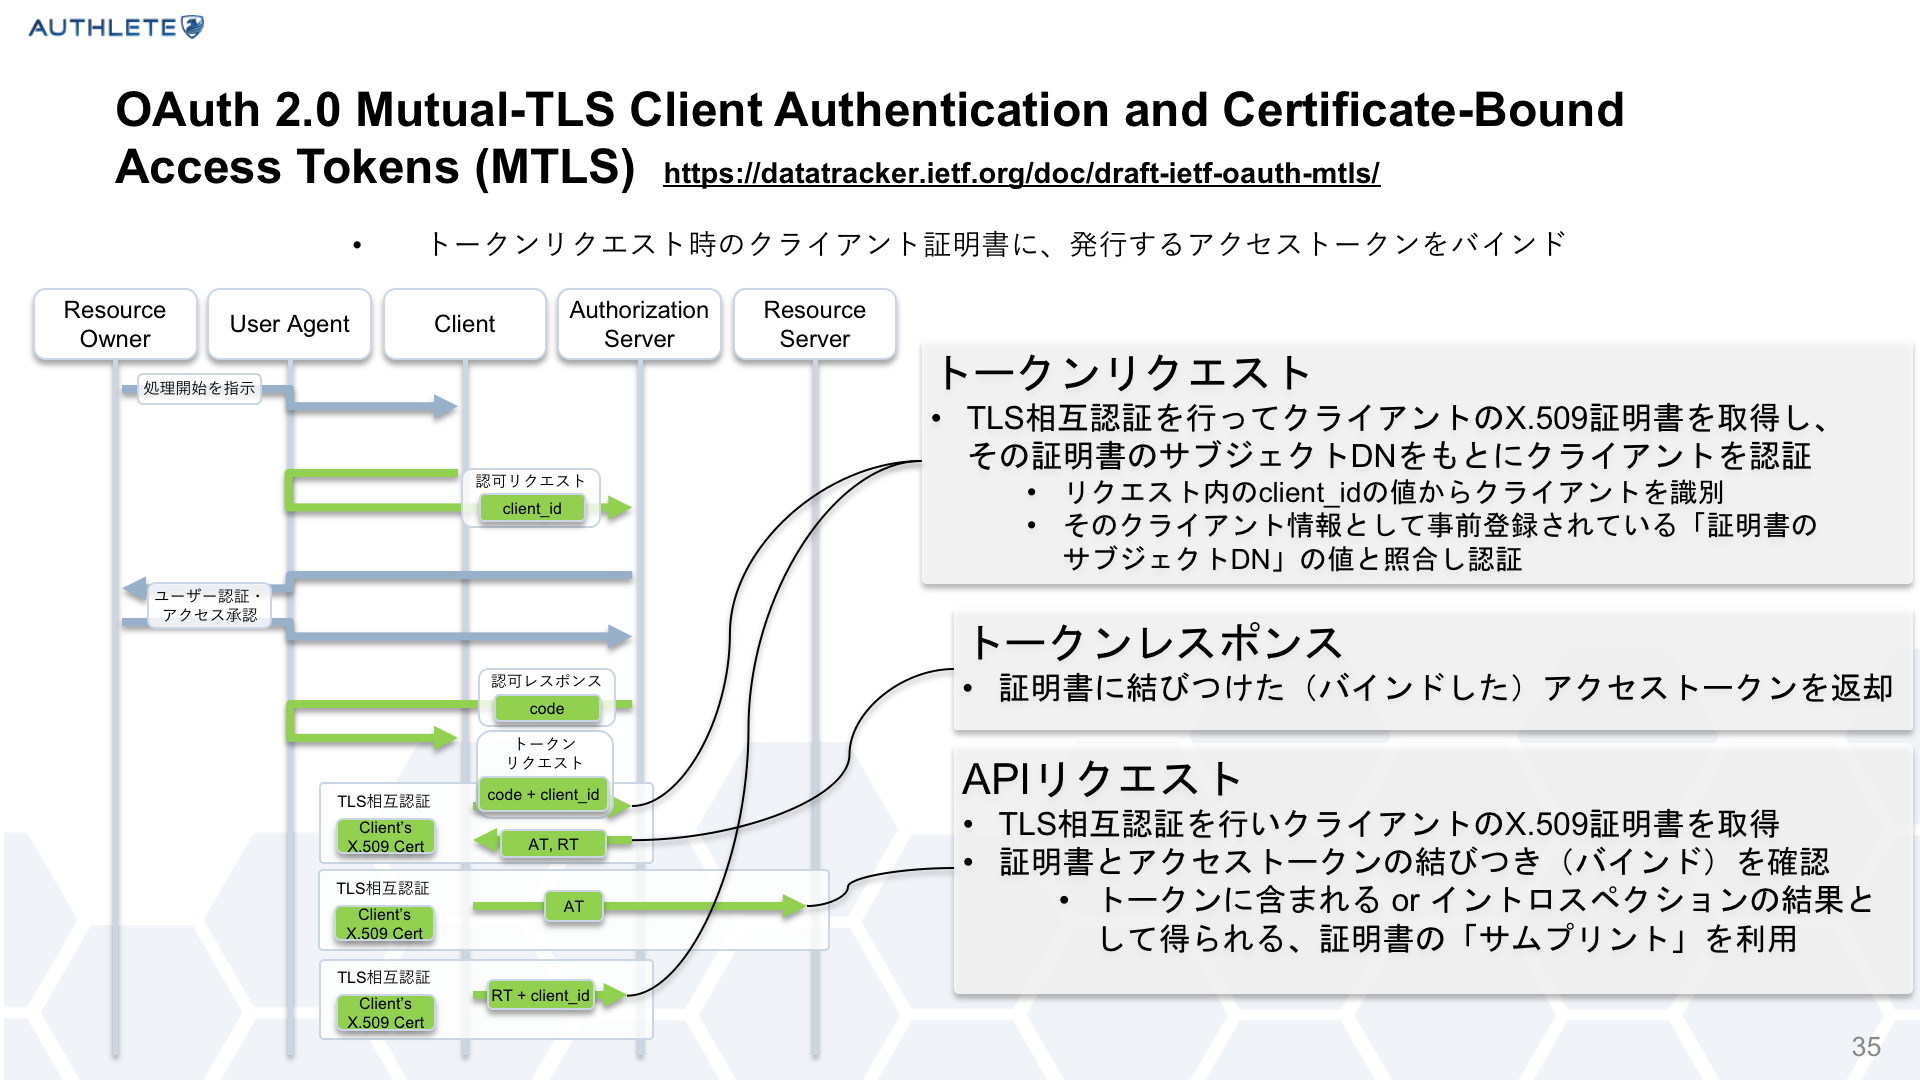Click the slide page number 35
The width and height of the screenshot is (1920, 1080).
click(x=1865, y=1046)
